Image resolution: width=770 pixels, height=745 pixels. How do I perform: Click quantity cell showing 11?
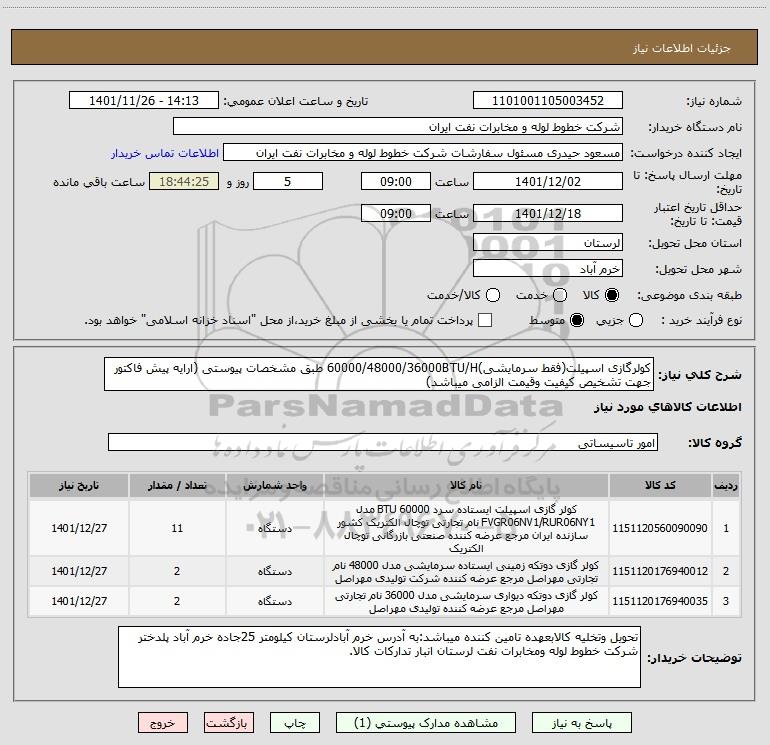pos(177,528)
